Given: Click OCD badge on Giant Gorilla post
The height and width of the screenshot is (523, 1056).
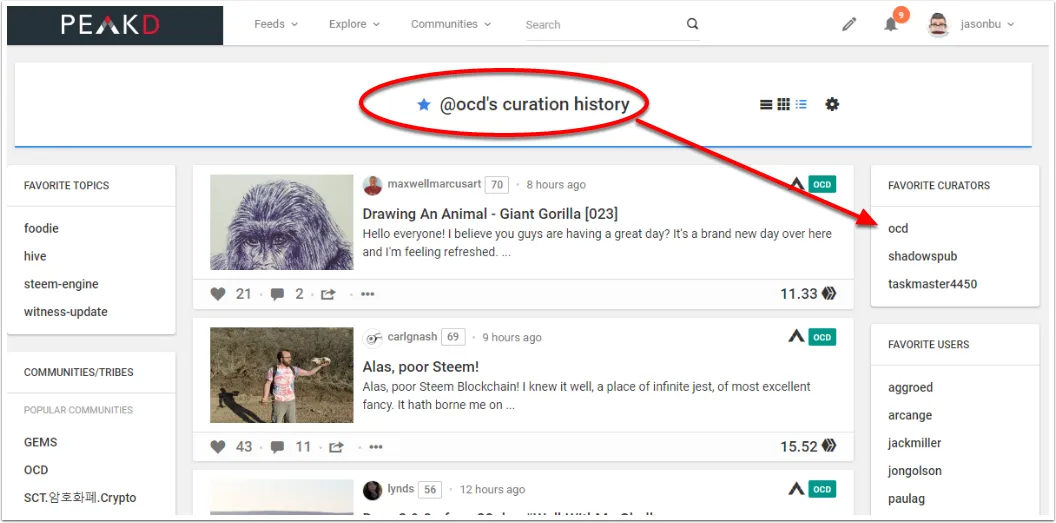Looking at the screenshot, I should point(822,184).
